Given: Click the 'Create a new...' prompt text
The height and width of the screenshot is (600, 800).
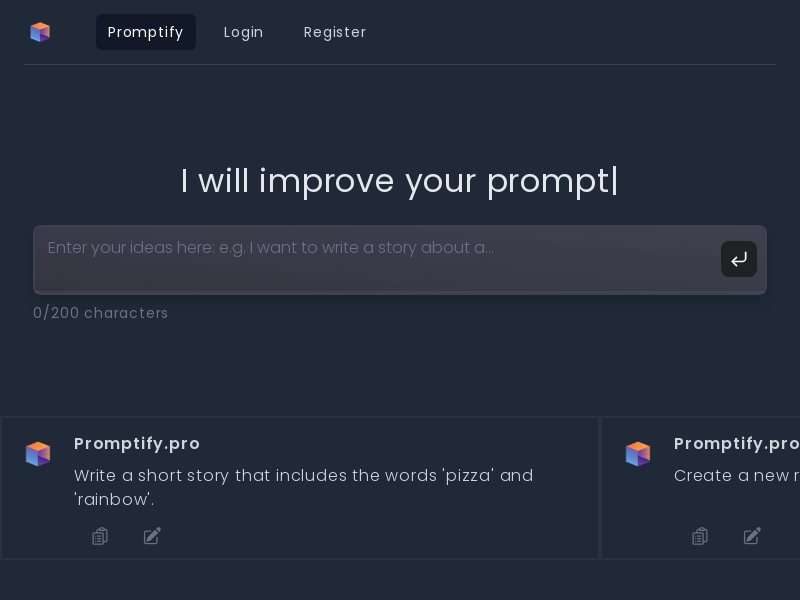Looking at the screenshot, I should pyautogui.click(x=735, y=476).
